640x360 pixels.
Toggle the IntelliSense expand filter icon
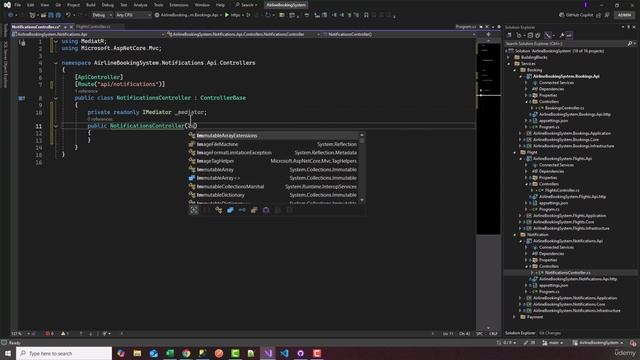tap(194, 210)
